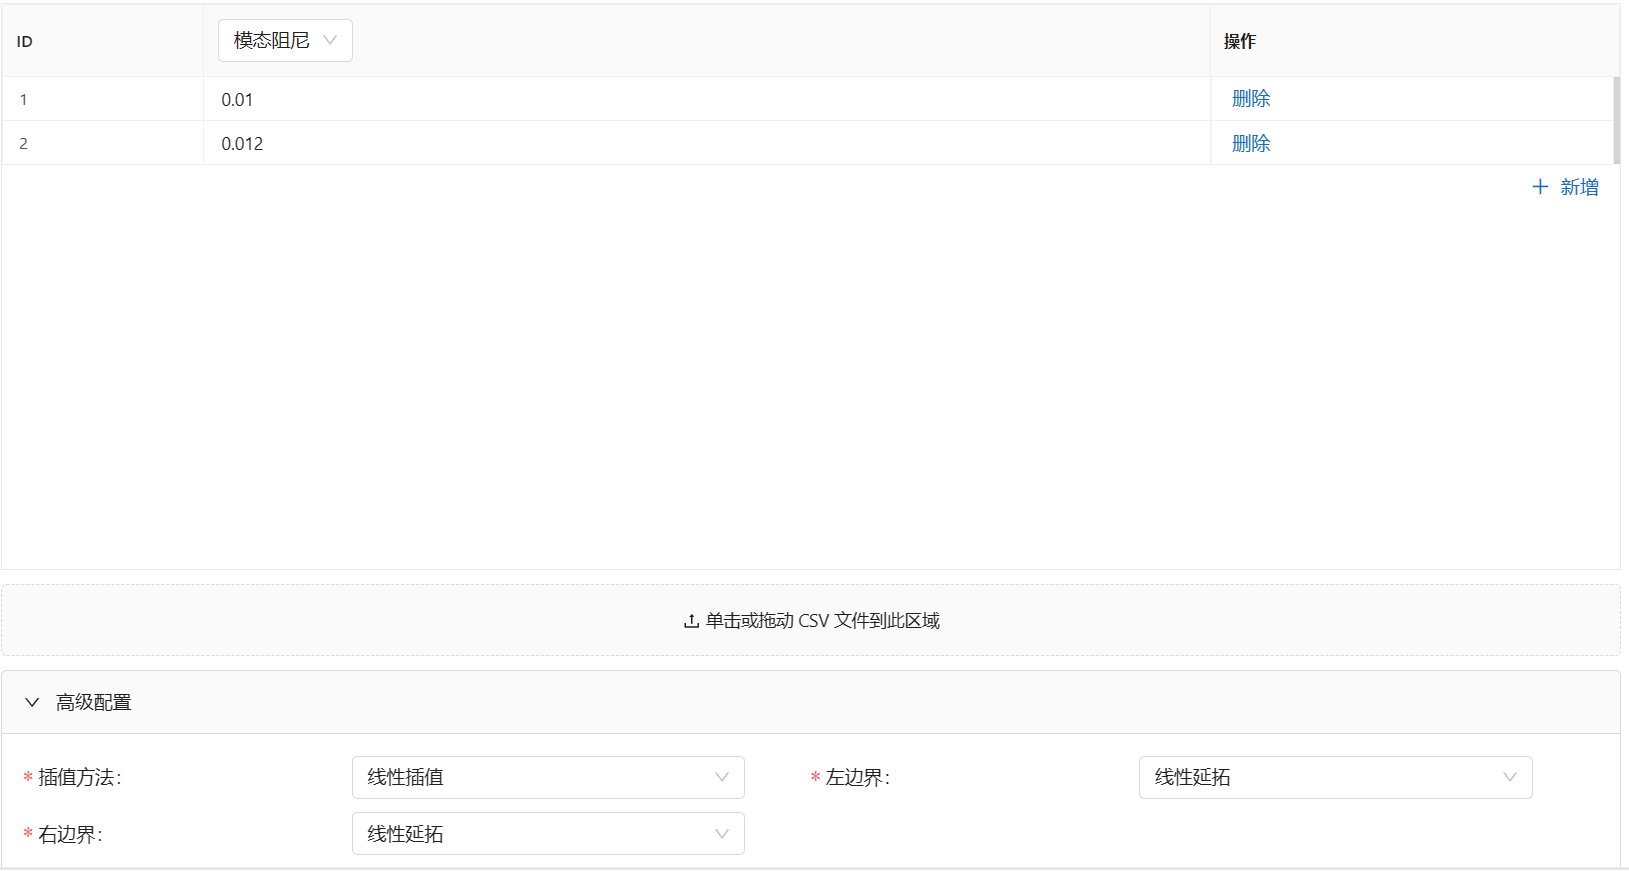This screenshot has height=871, width=1629.
Task: Select the 0.01 cell in row 1
Action: pos(707,99)
